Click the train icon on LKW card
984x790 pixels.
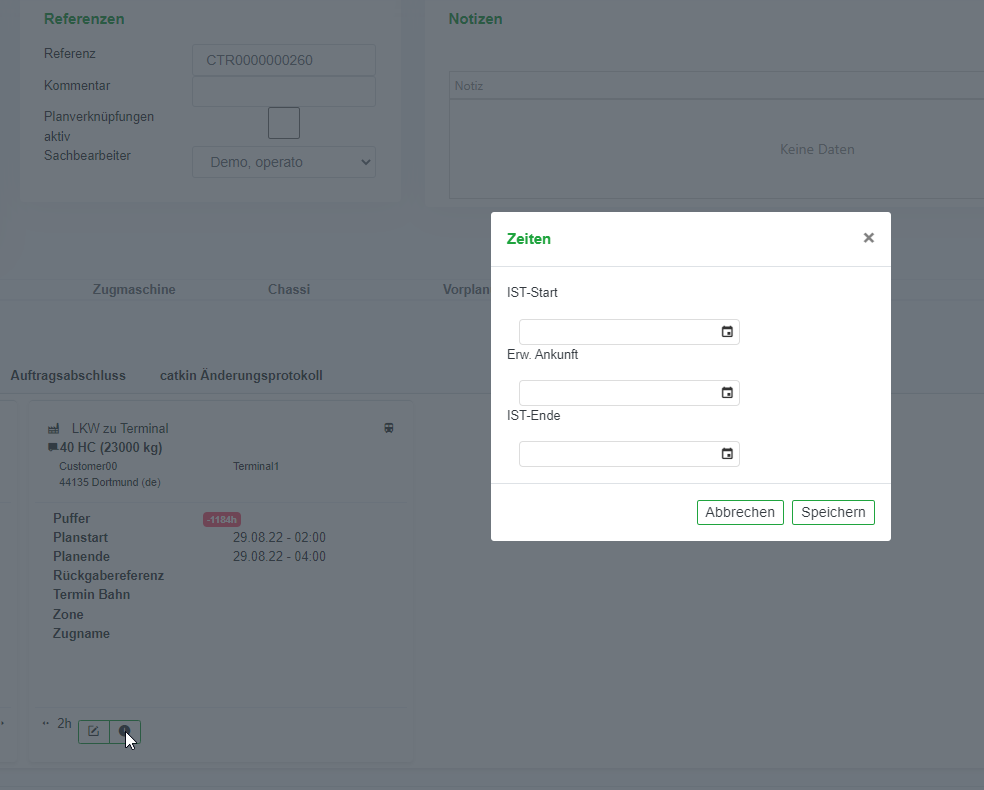pyautogui.click(x=389, y=428)
